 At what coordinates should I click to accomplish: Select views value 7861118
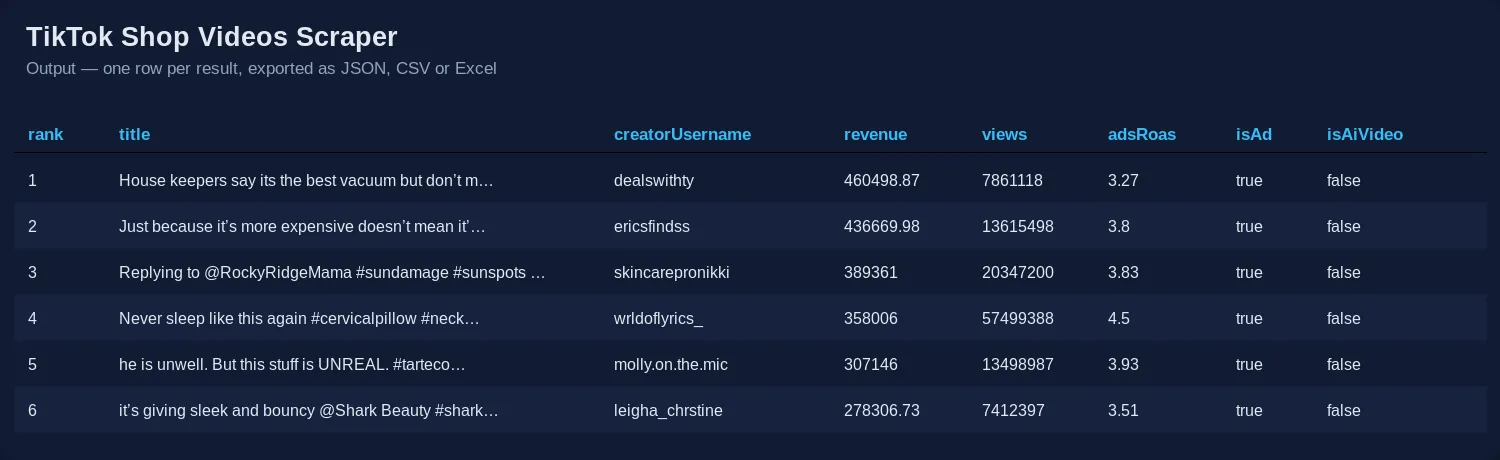(1012, 181)
